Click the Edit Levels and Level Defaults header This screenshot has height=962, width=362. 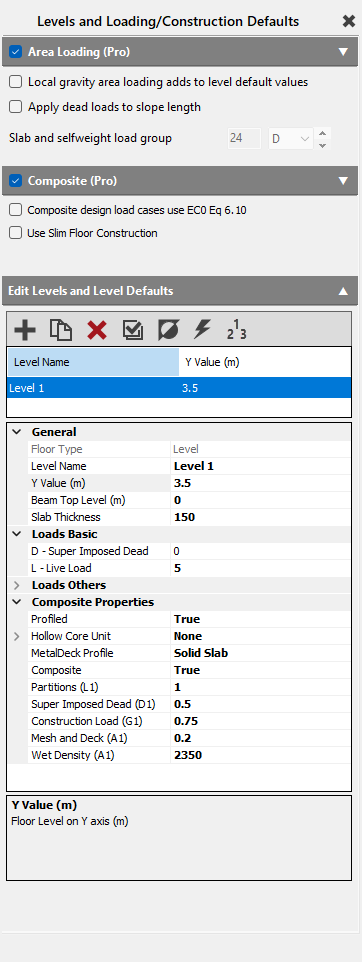(179, 291)
